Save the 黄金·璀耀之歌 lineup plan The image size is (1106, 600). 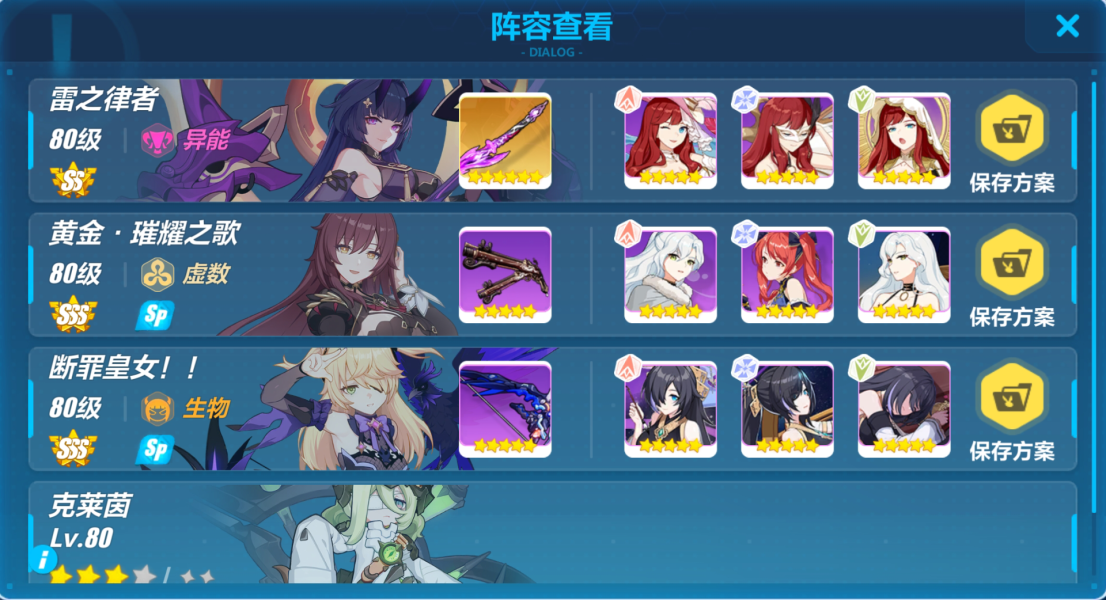[1012, 276]
